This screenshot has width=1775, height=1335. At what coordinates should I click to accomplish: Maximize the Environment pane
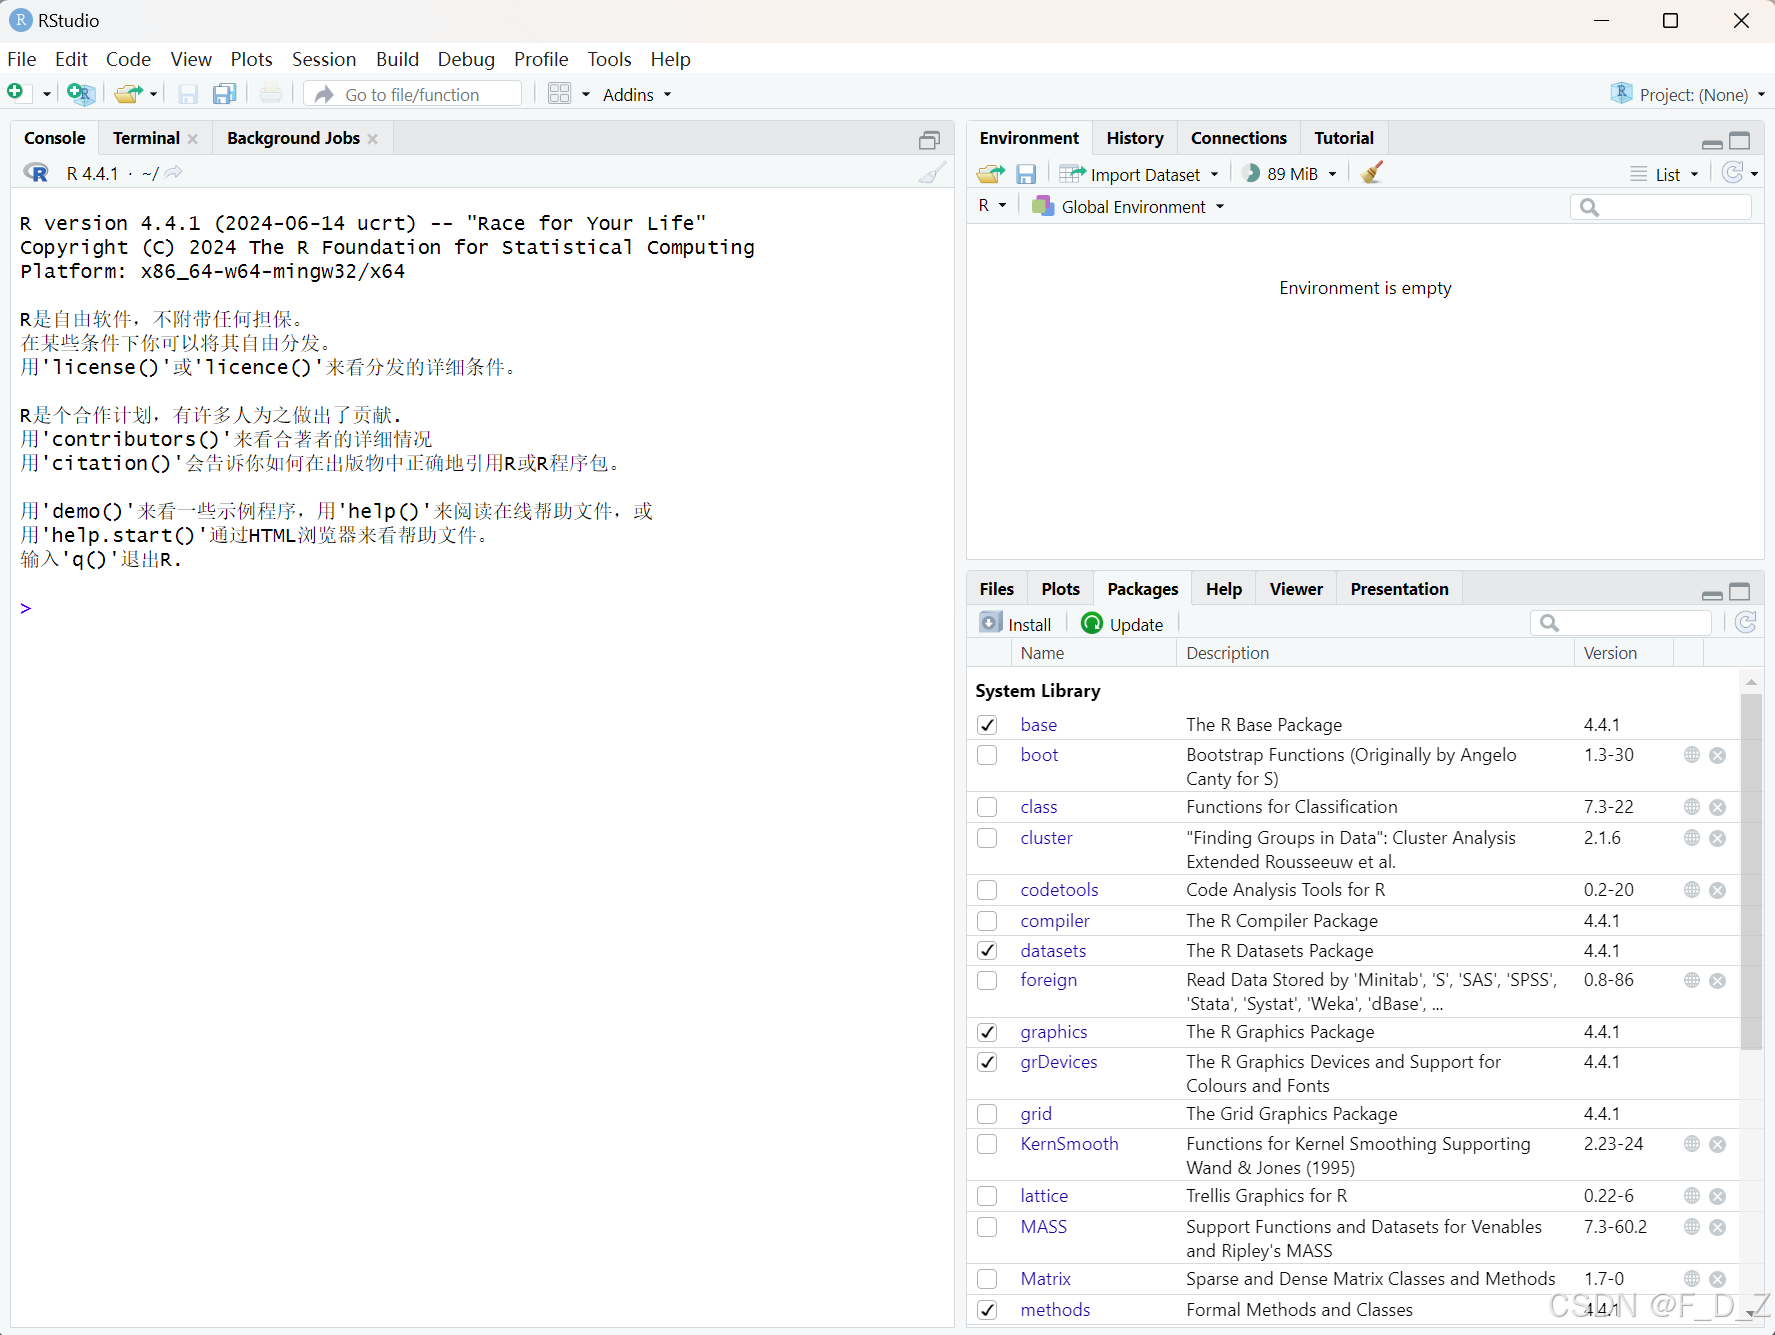click(x=1740, y=141)
